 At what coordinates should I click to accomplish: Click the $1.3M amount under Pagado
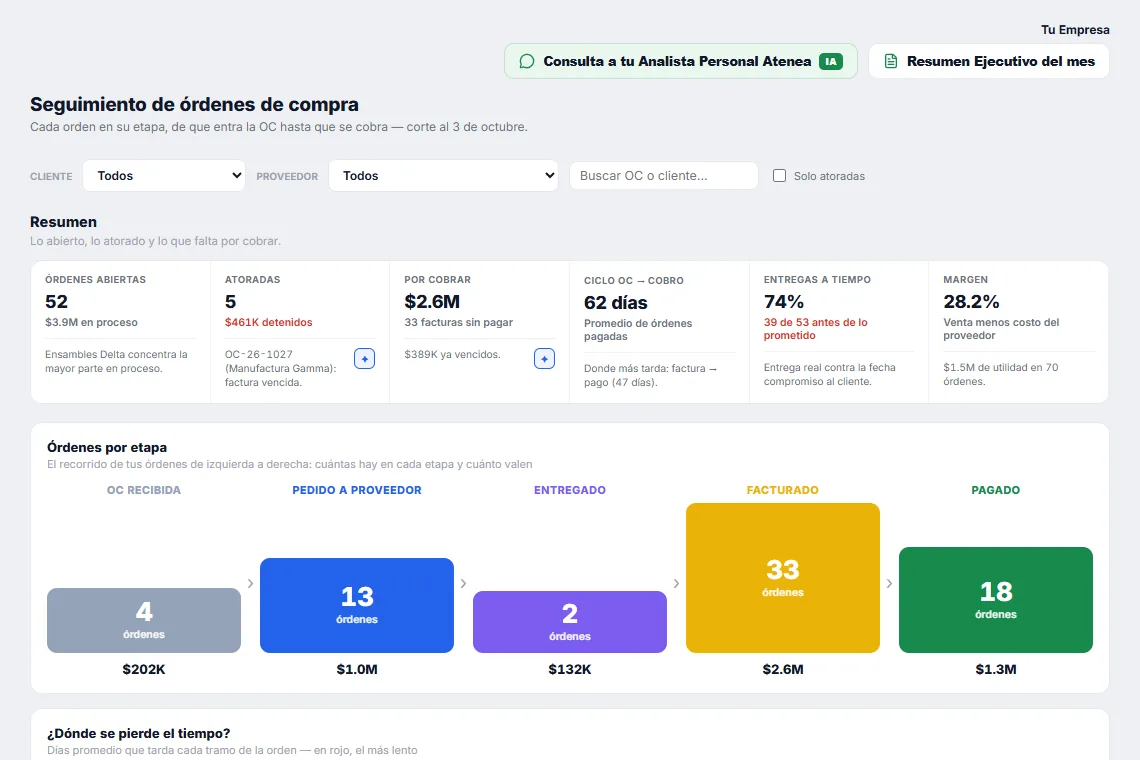[996, 669]
